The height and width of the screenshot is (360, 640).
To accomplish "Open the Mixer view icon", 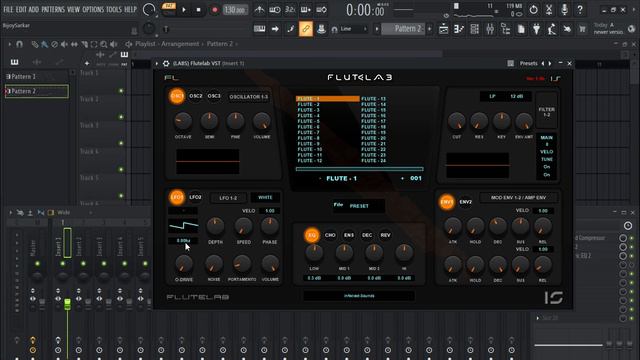I will point(490,29).
